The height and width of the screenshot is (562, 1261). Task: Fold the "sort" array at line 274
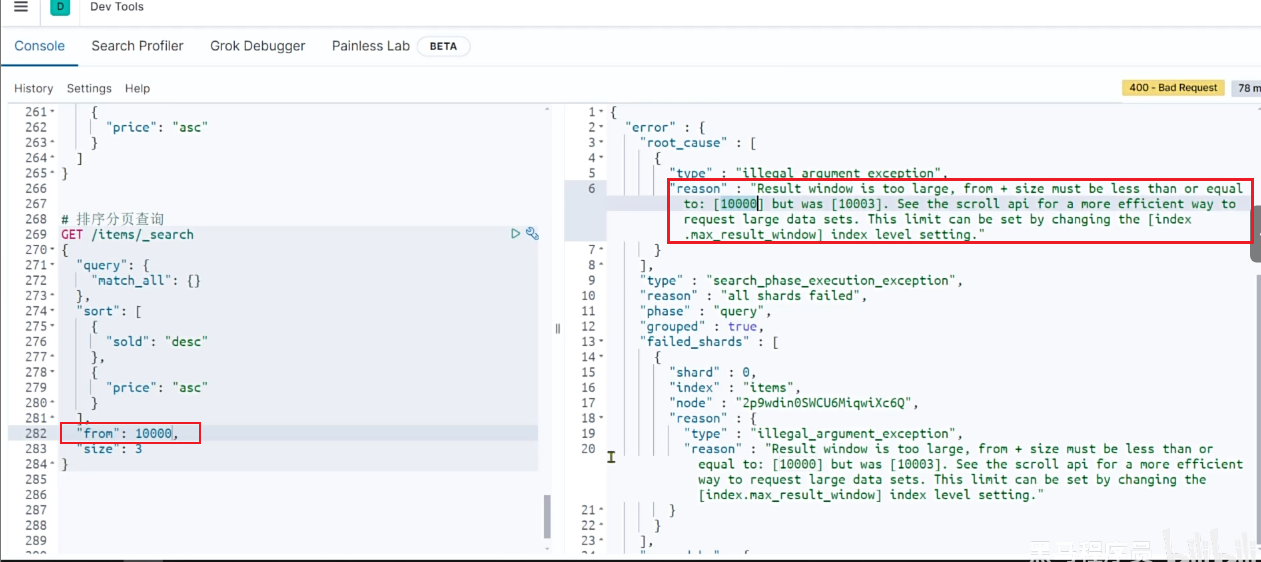point(53,311)
